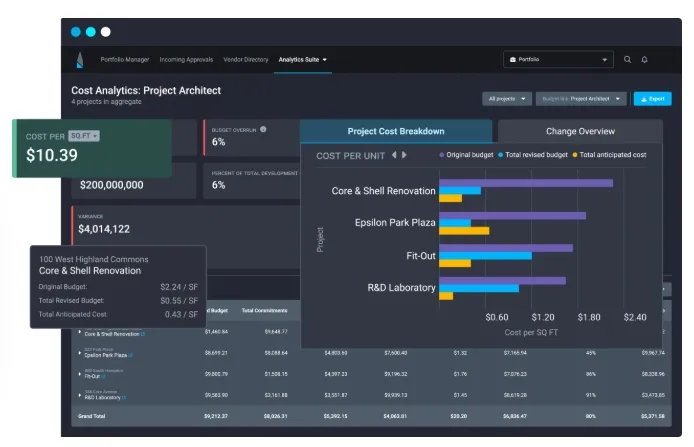
Task: Open Vendor Directory link
Action: pyautogui.click(x=246, y=59)
